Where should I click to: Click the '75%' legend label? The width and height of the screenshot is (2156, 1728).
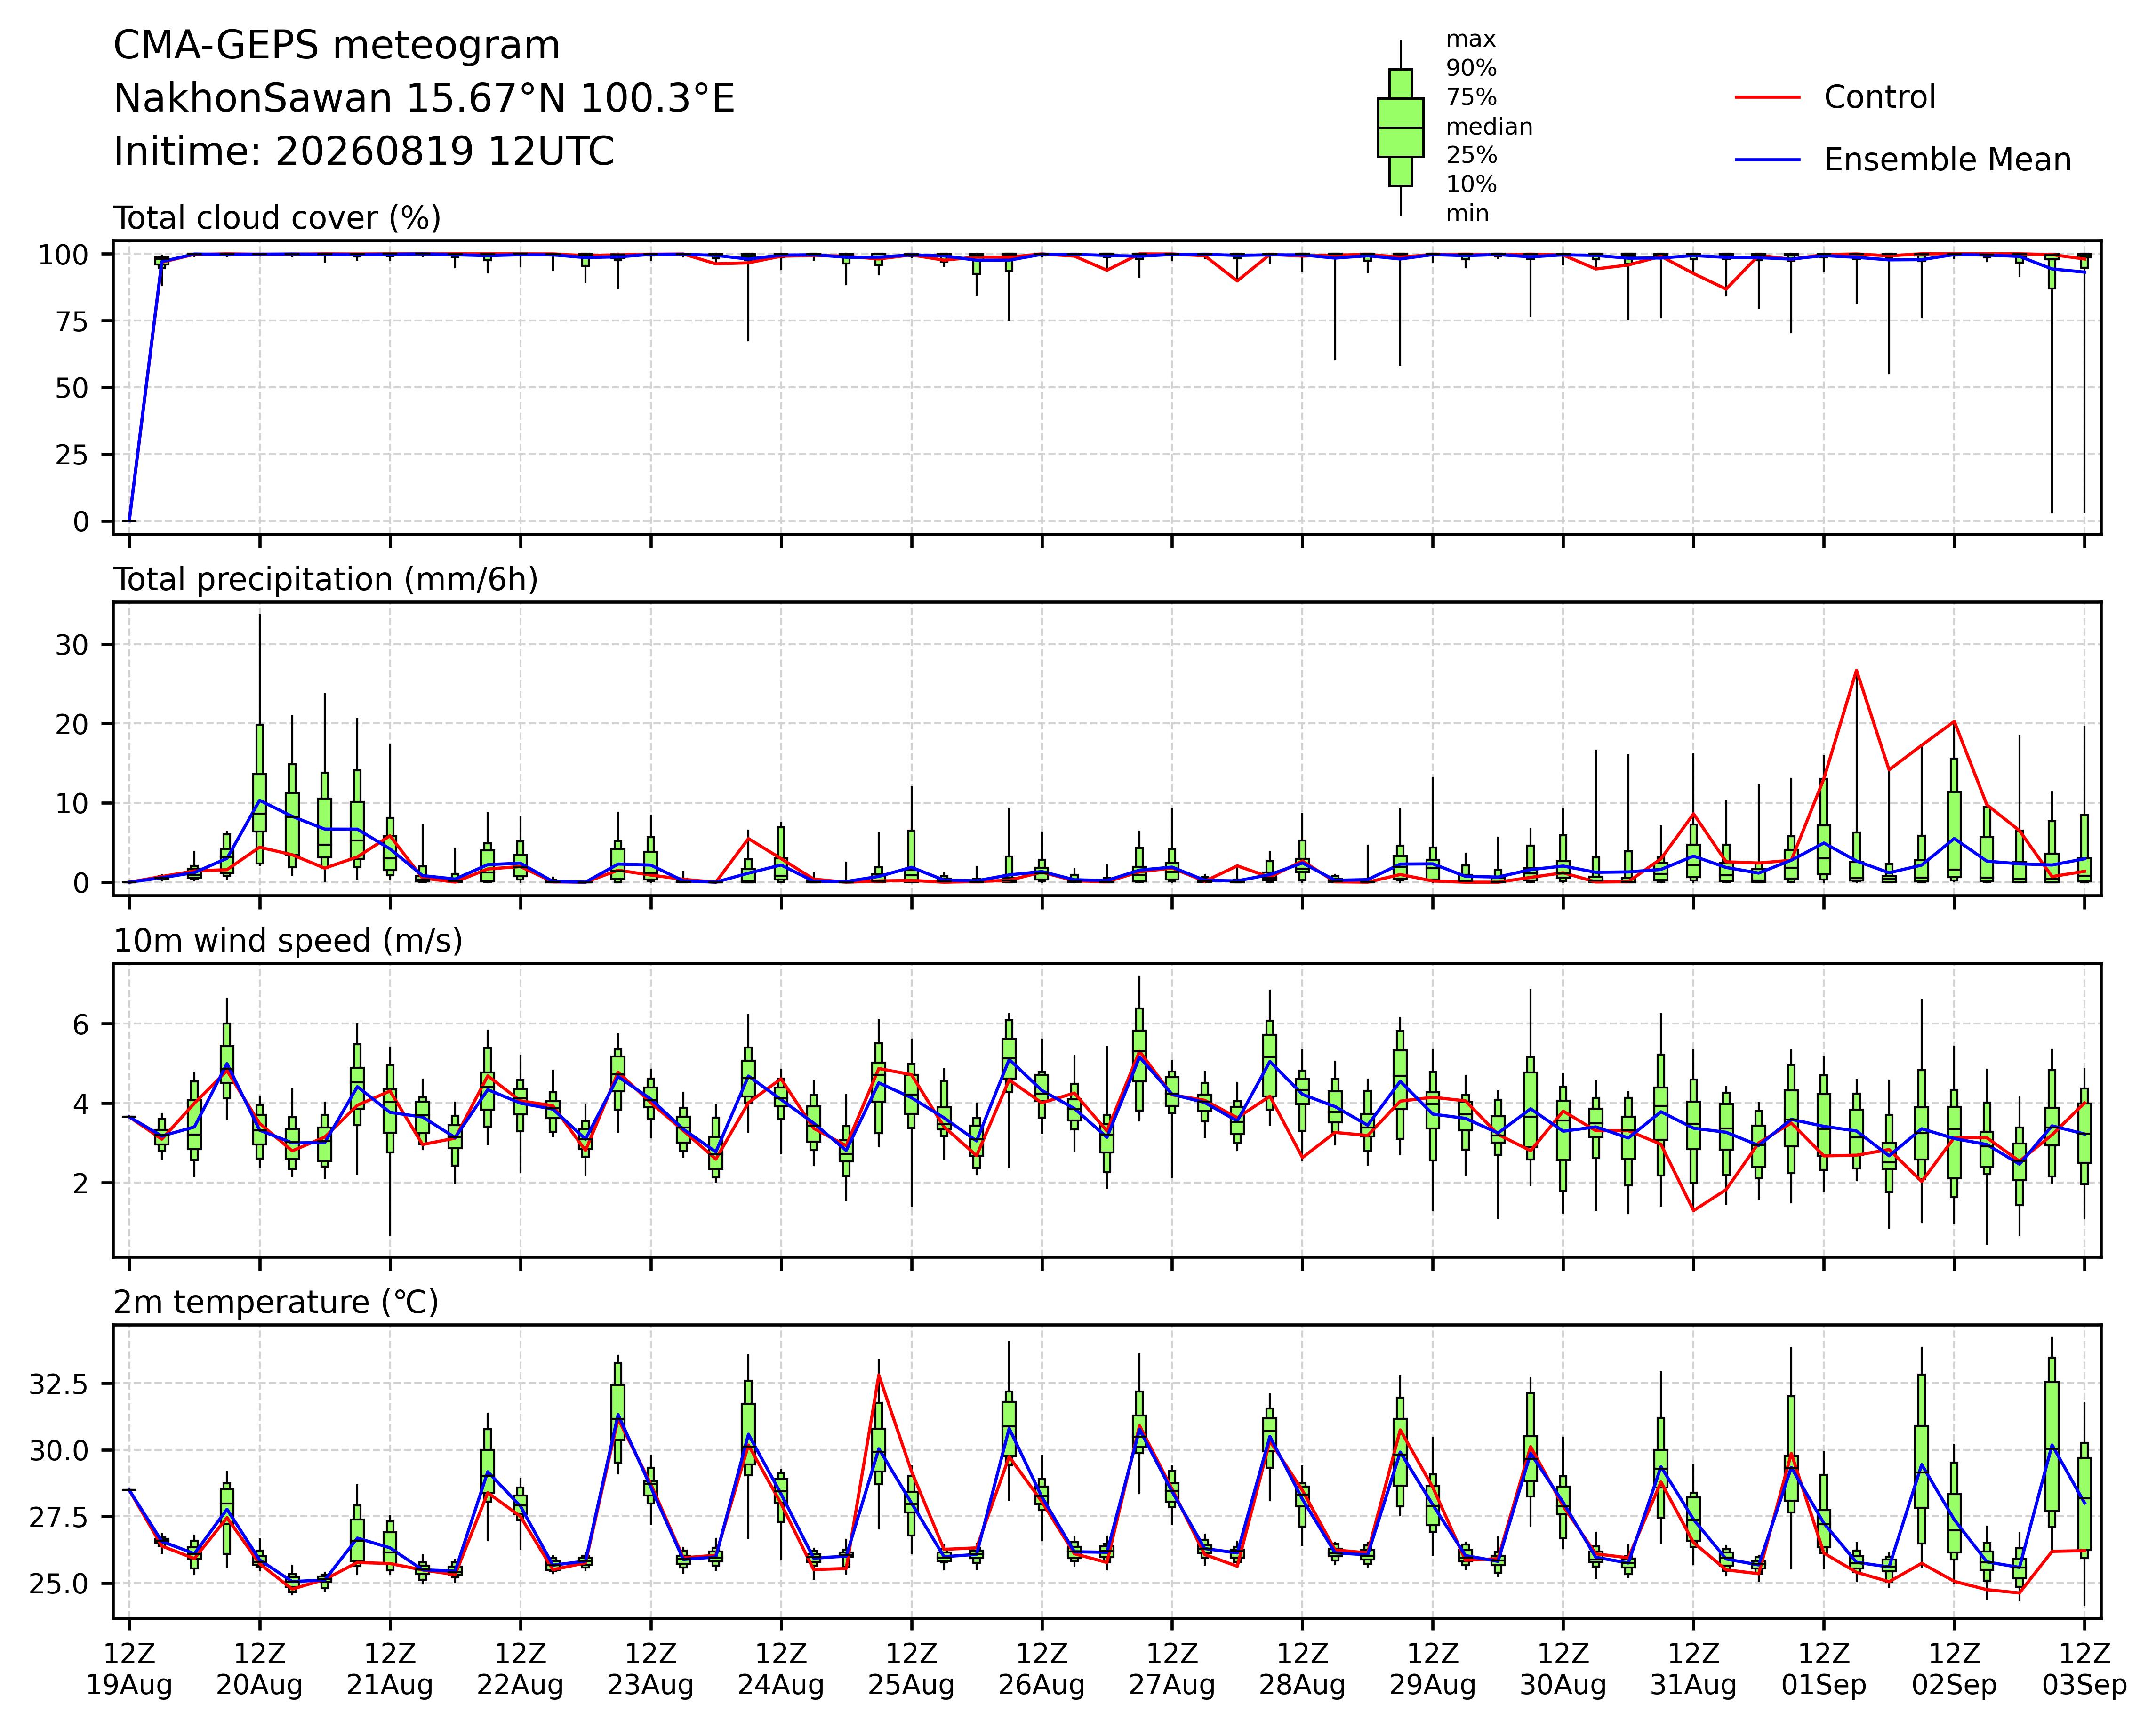pos(1471,98)
